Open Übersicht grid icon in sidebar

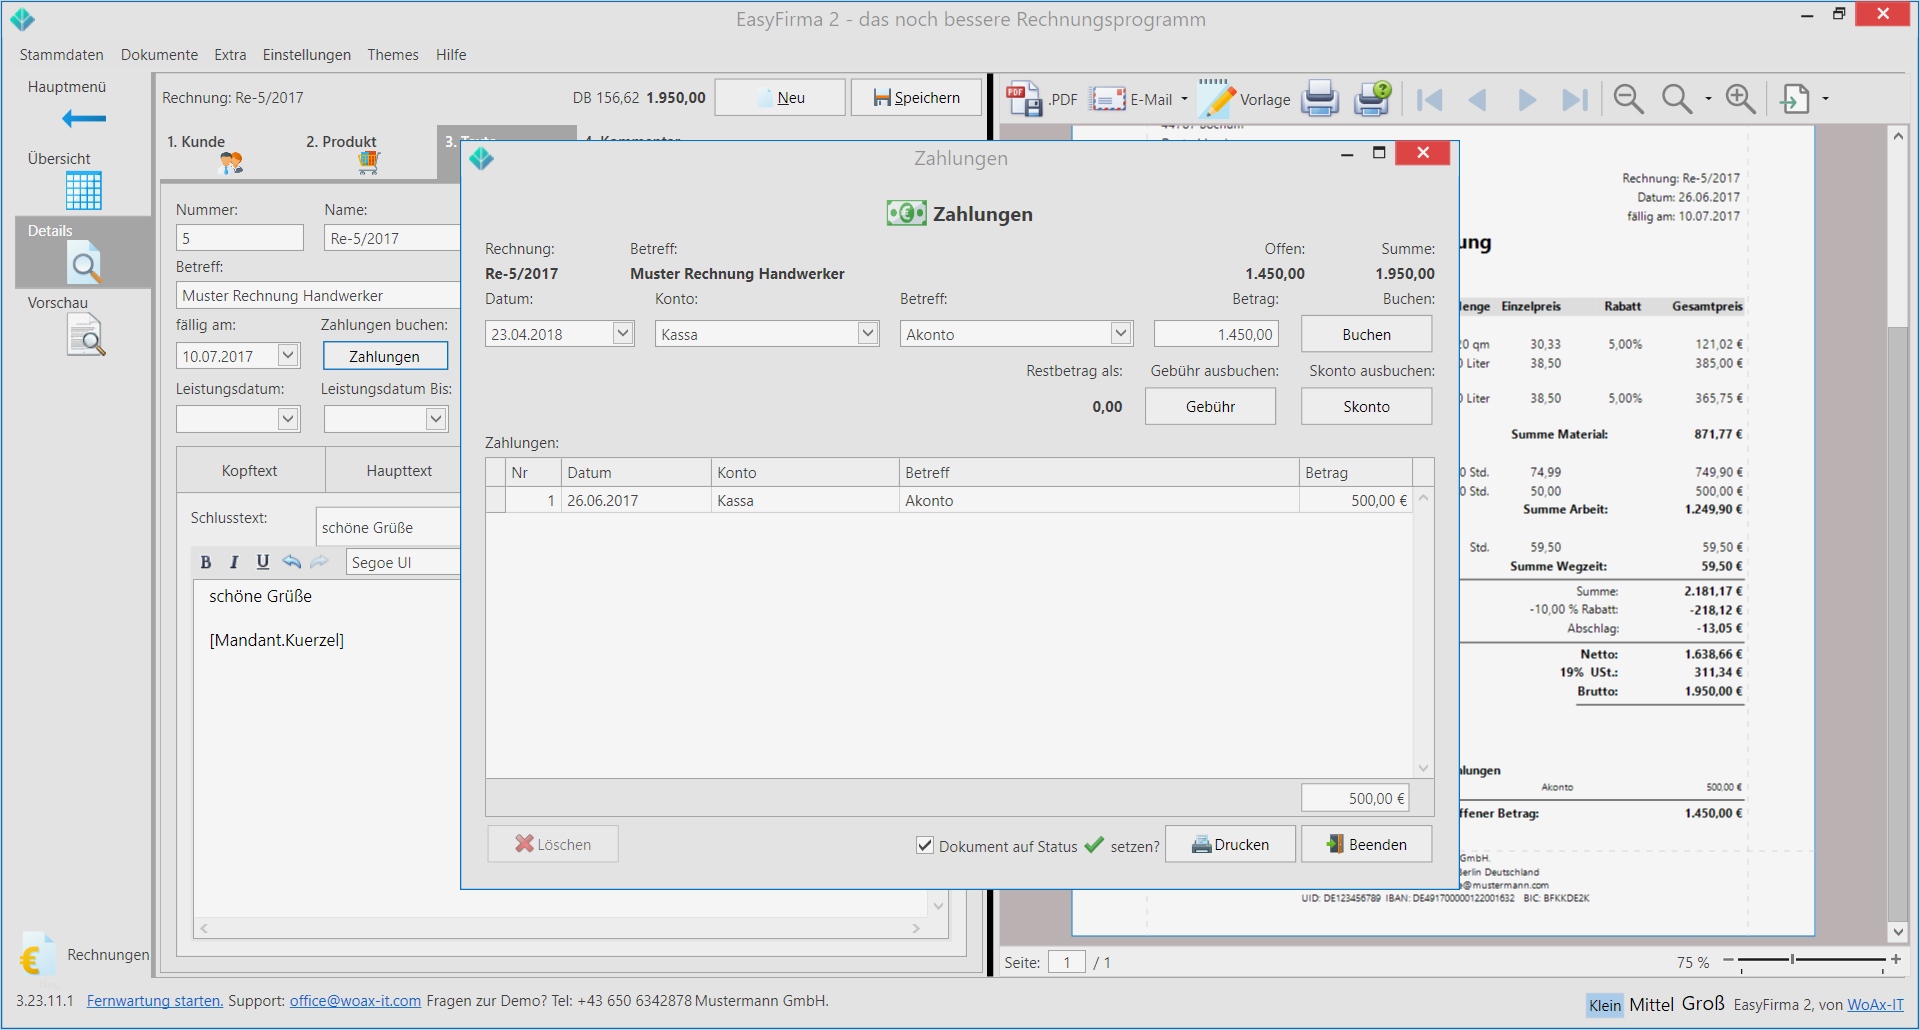pyautogui.click(x=83, y=190)
